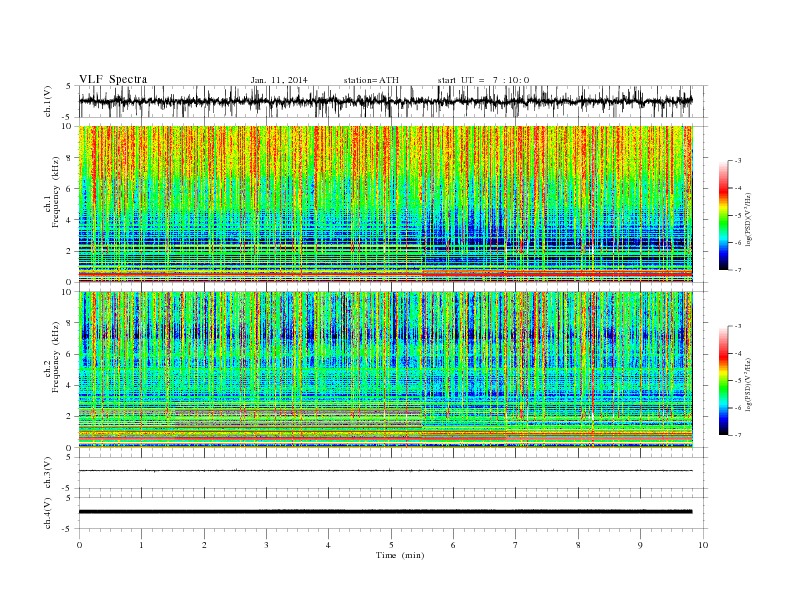
Task: Click the 'start UT = 7:10:0' label
Action: (x=483, y=80)
